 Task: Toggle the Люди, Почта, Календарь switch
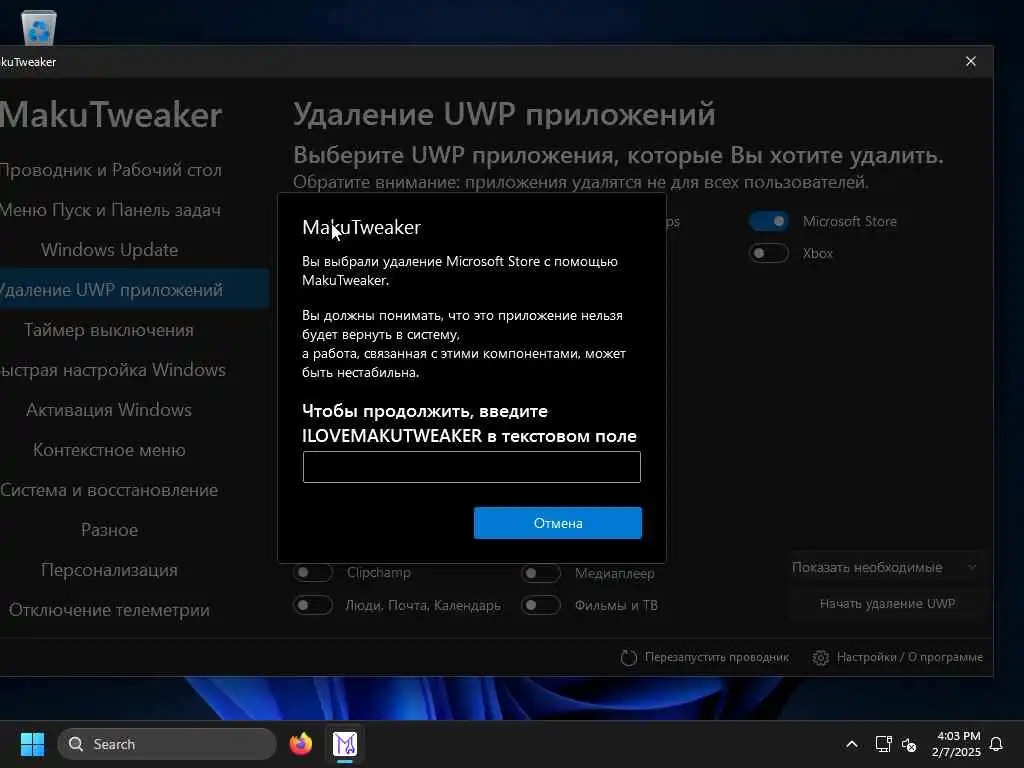(x=313, y=605)
